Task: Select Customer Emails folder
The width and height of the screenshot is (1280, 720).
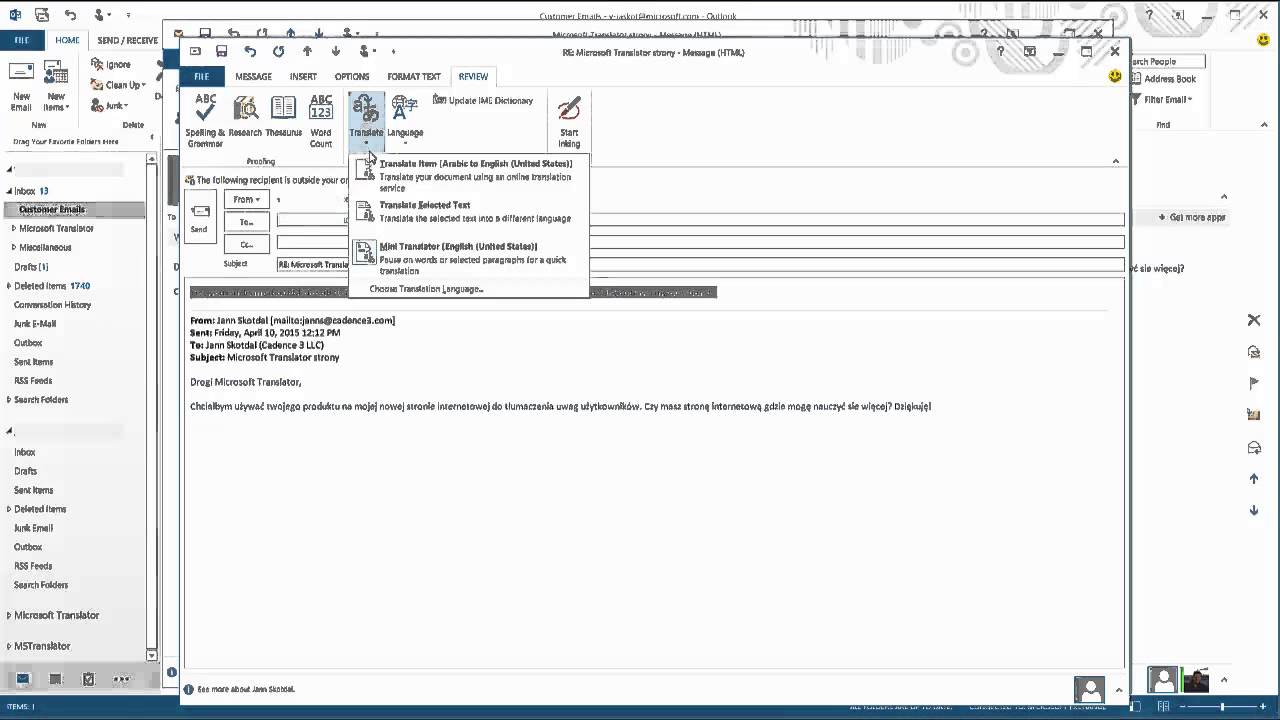Action: tap(75, 209)
